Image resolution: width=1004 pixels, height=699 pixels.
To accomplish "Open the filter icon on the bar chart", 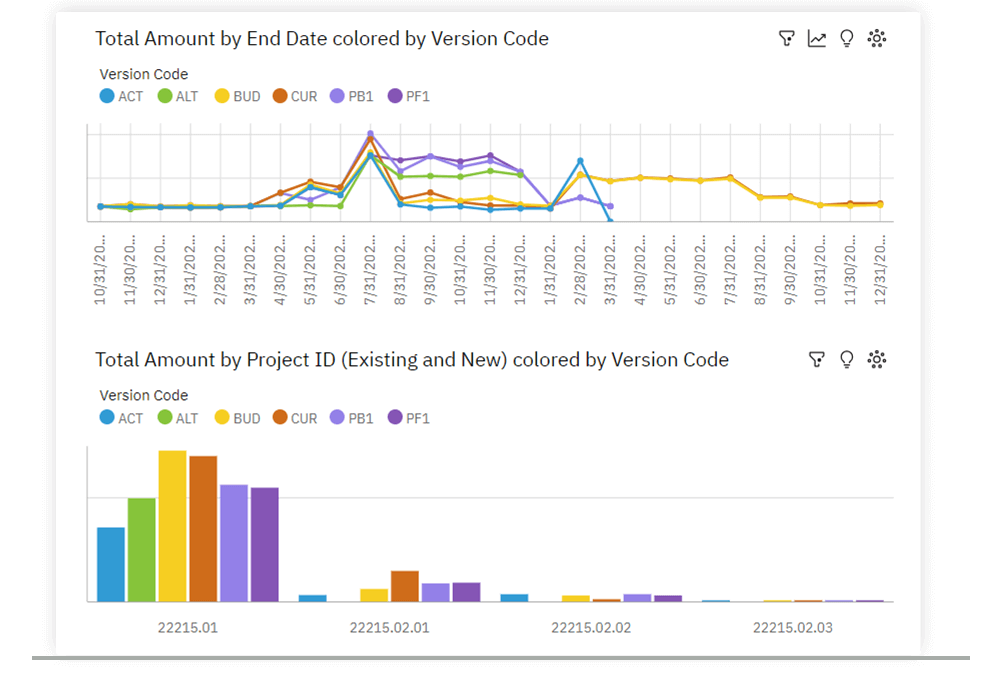I will [x=817, y=360].
